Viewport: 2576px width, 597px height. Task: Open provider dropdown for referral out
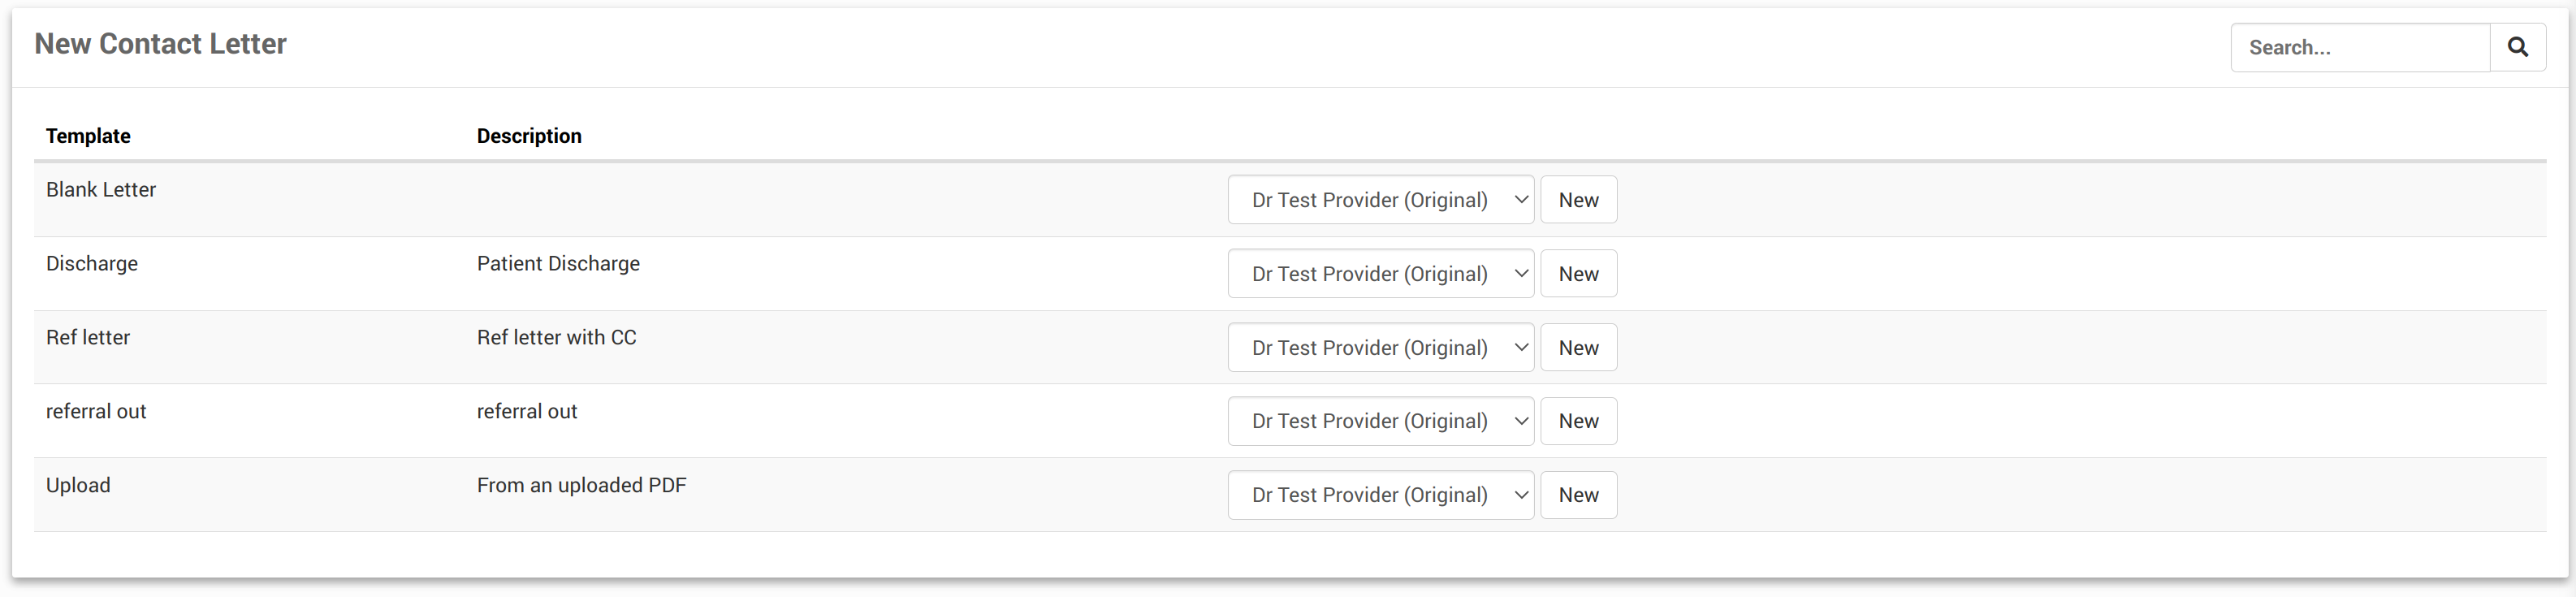[1379, 421]
